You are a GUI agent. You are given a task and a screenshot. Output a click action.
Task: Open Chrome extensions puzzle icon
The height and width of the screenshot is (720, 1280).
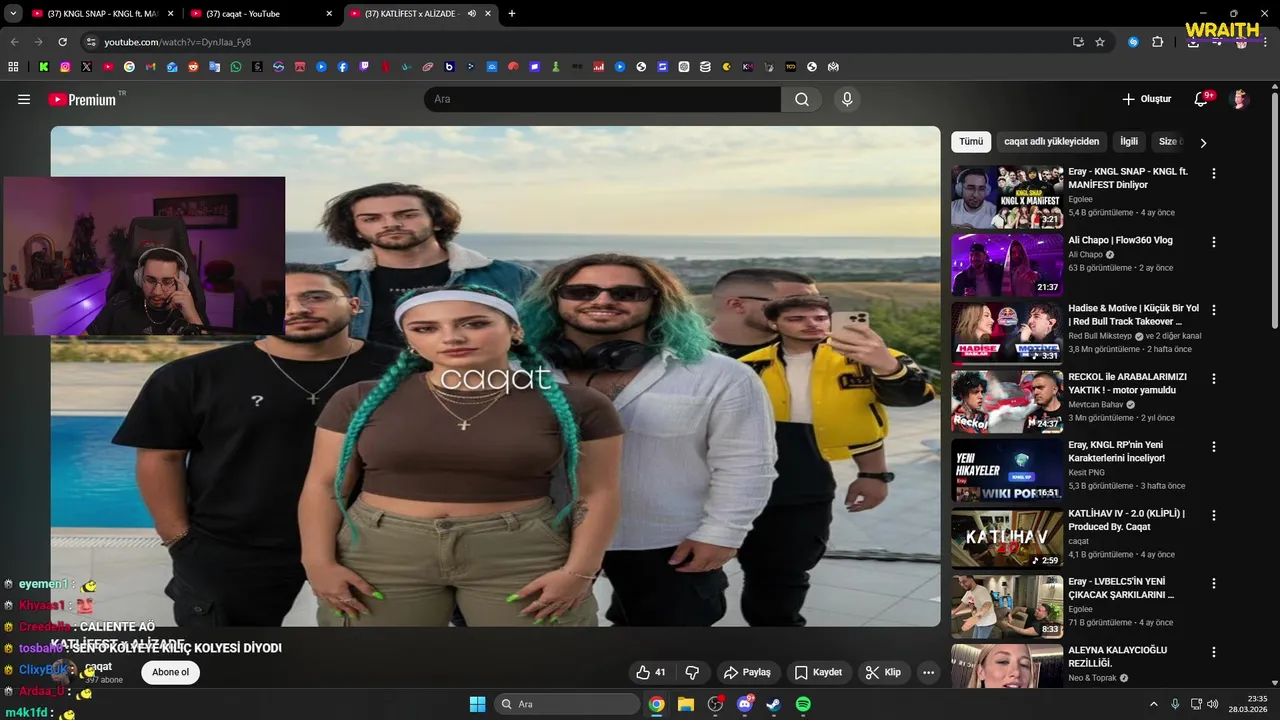(x=1158, y=42)
